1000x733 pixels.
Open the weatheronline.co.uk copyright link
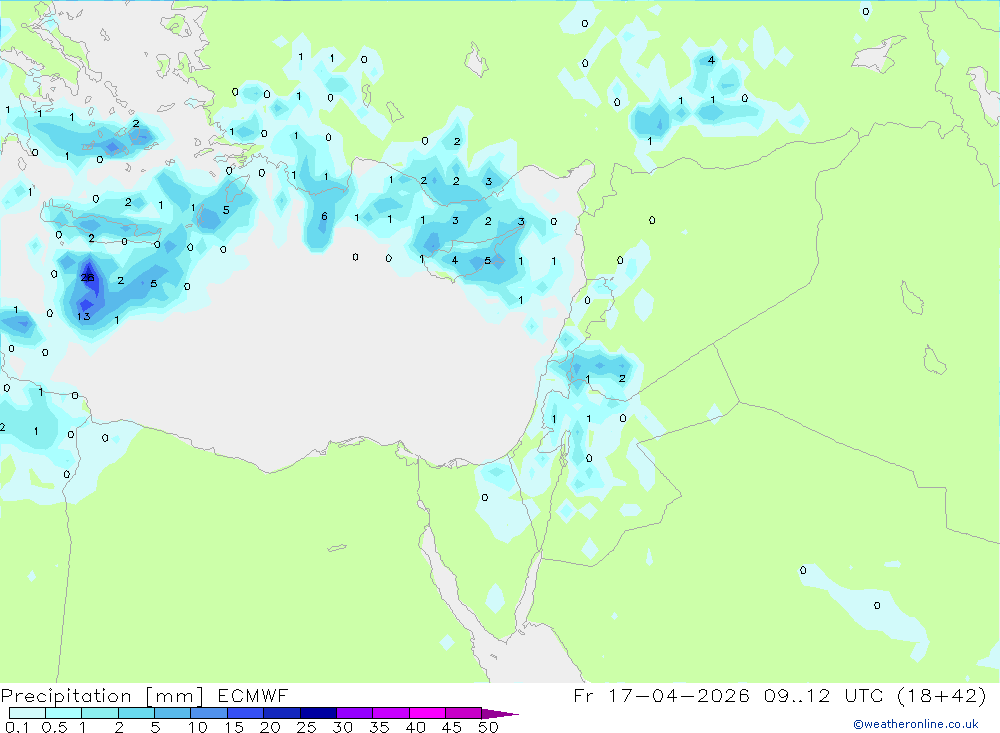click(x=916, y=724)
